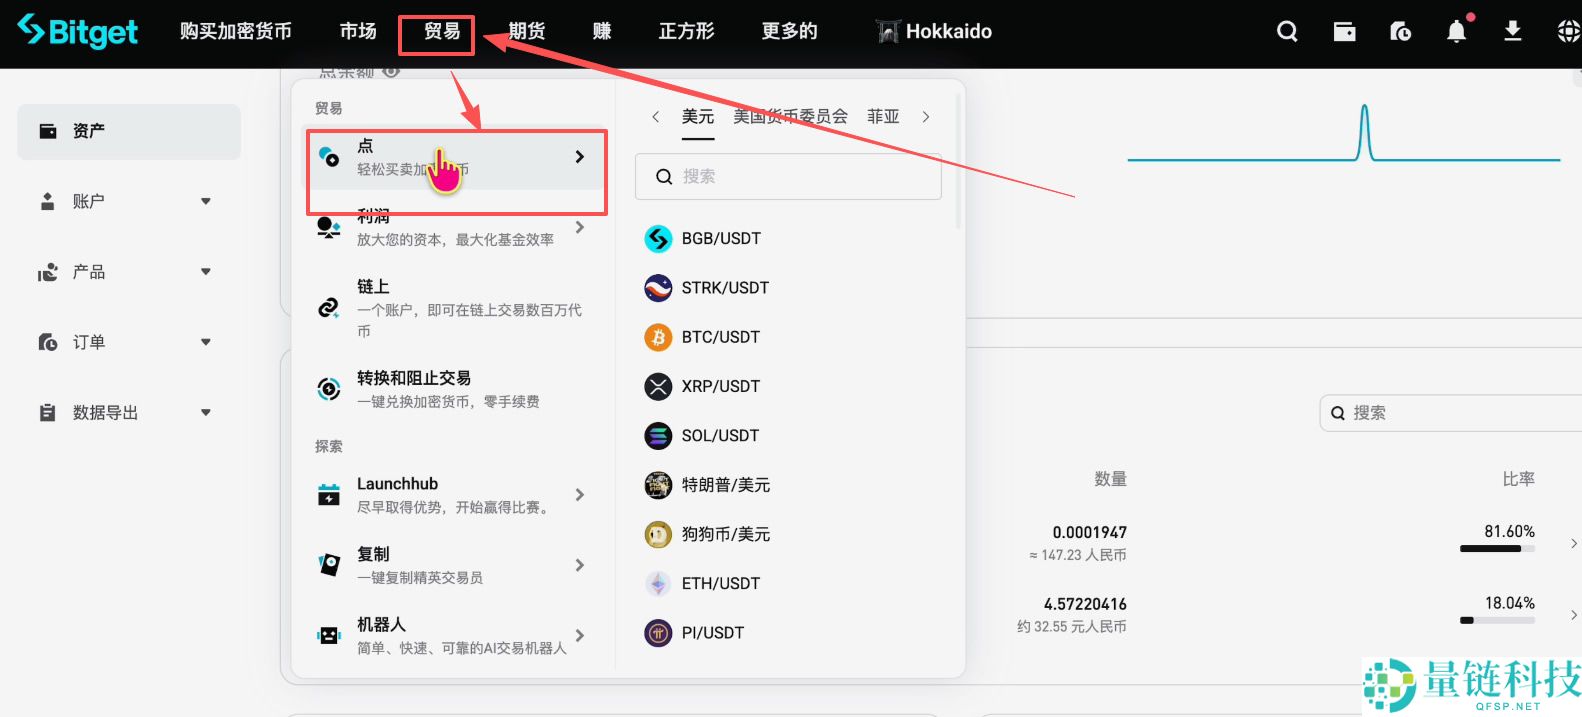This screenshot has height=717, width=1582.
Task: Click the 狗狗币/美元 doge icon
Action: [x=658, y=535]
